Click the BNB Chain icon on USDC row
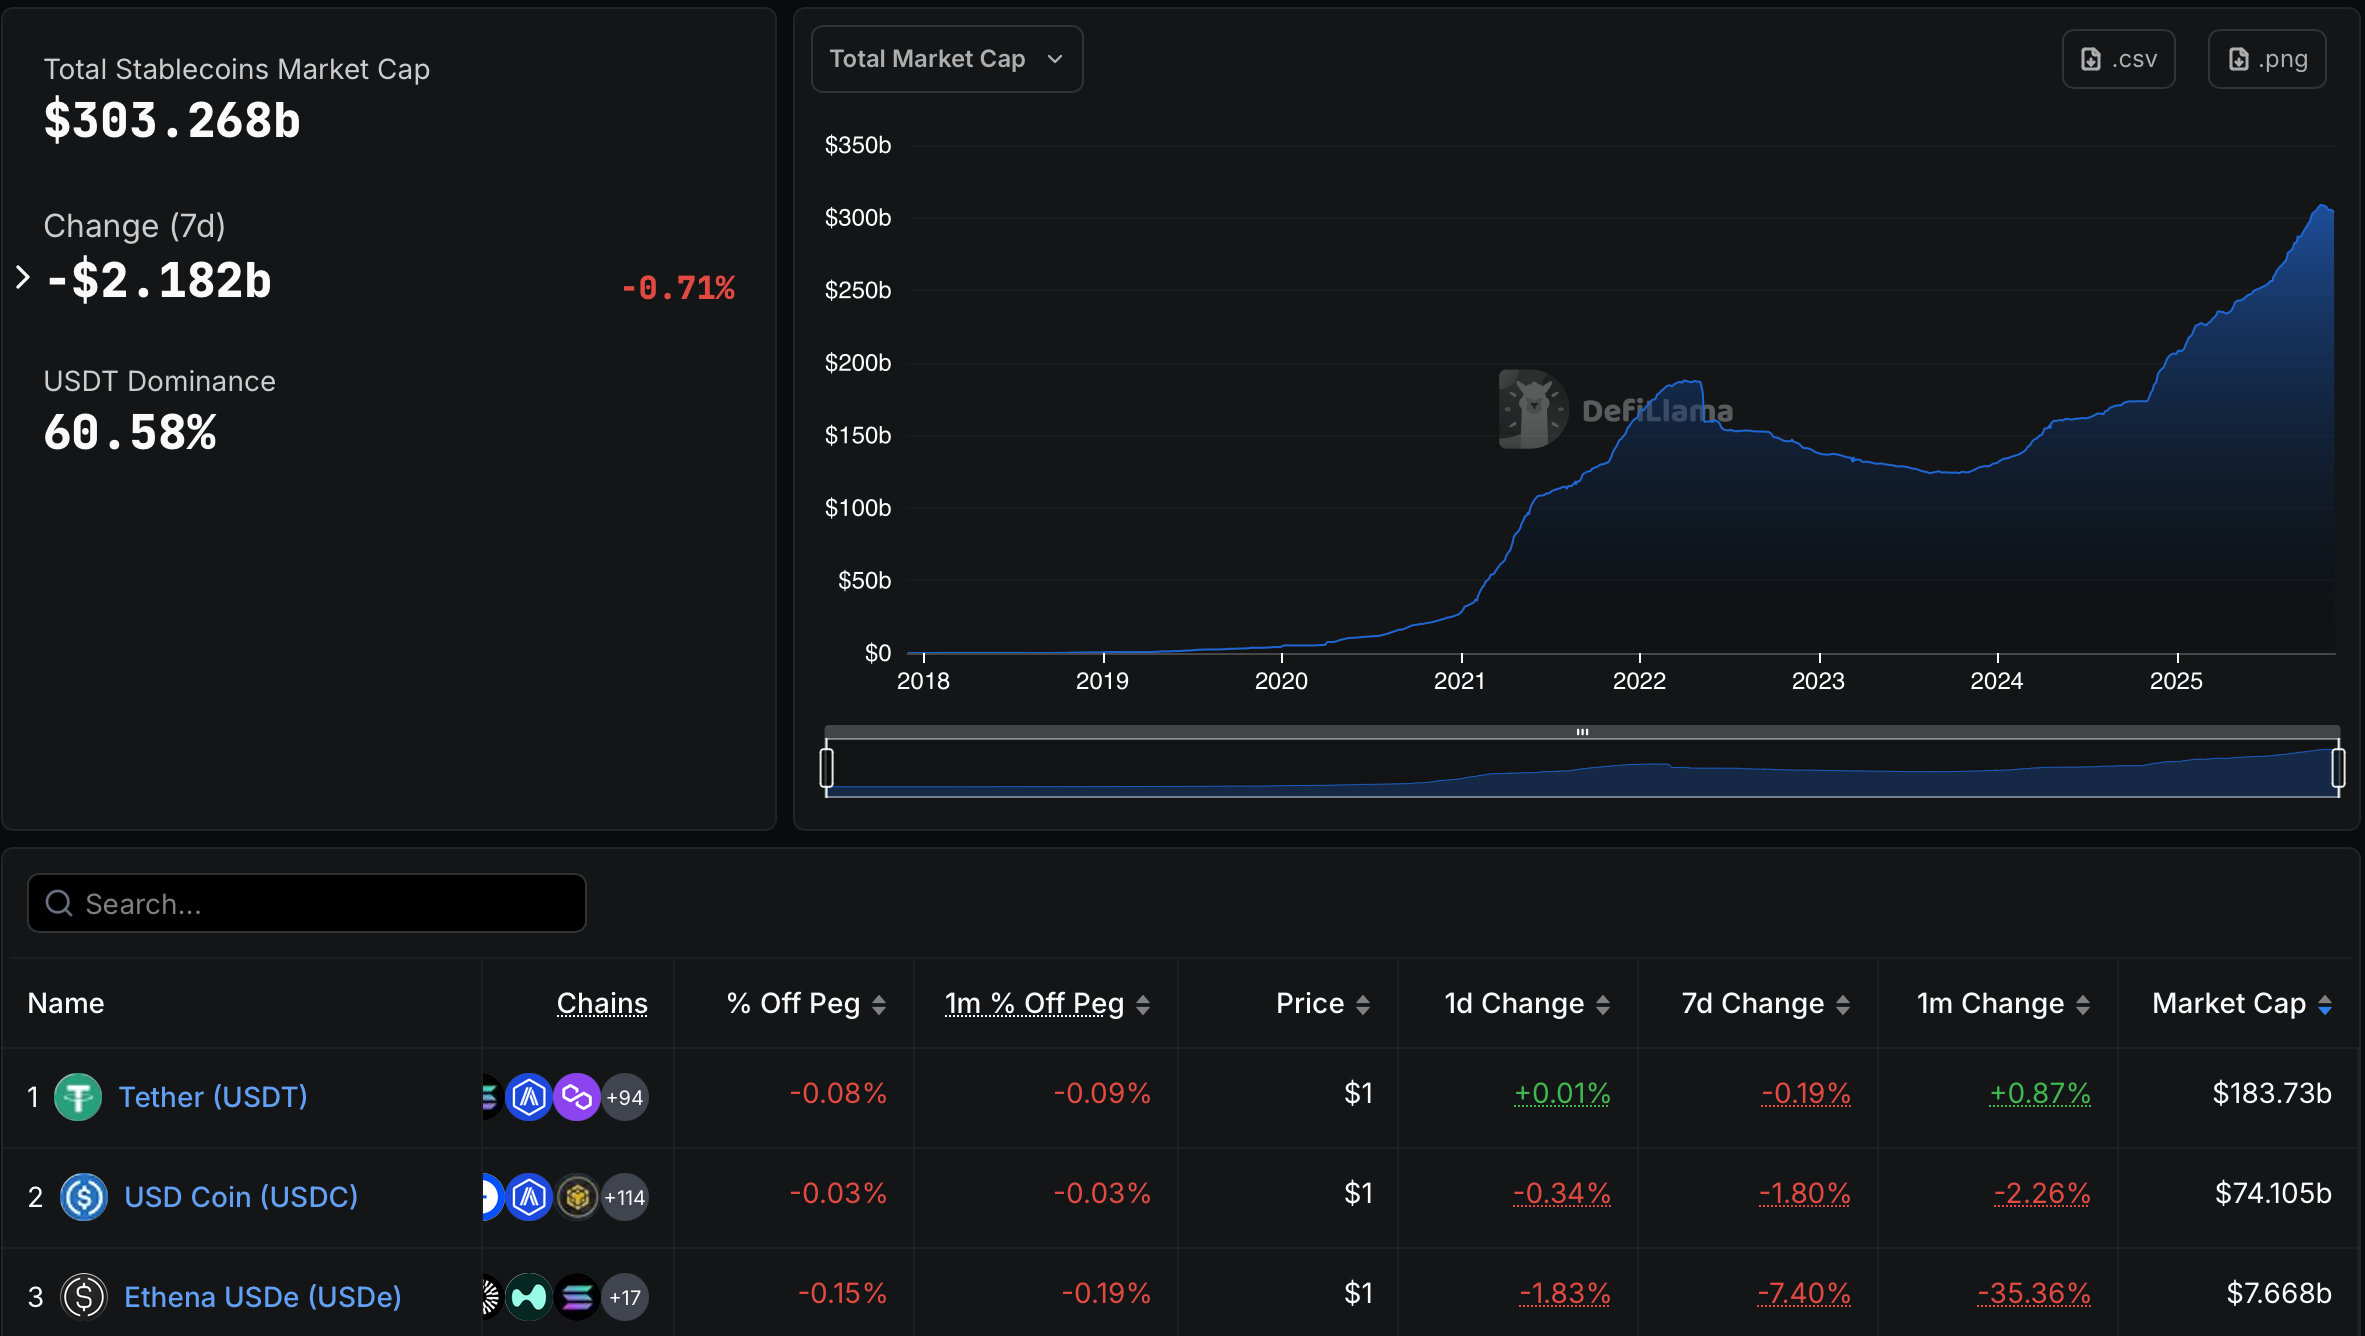The width and height of the screenshot is (2365, 1336). click(578, 1196)
